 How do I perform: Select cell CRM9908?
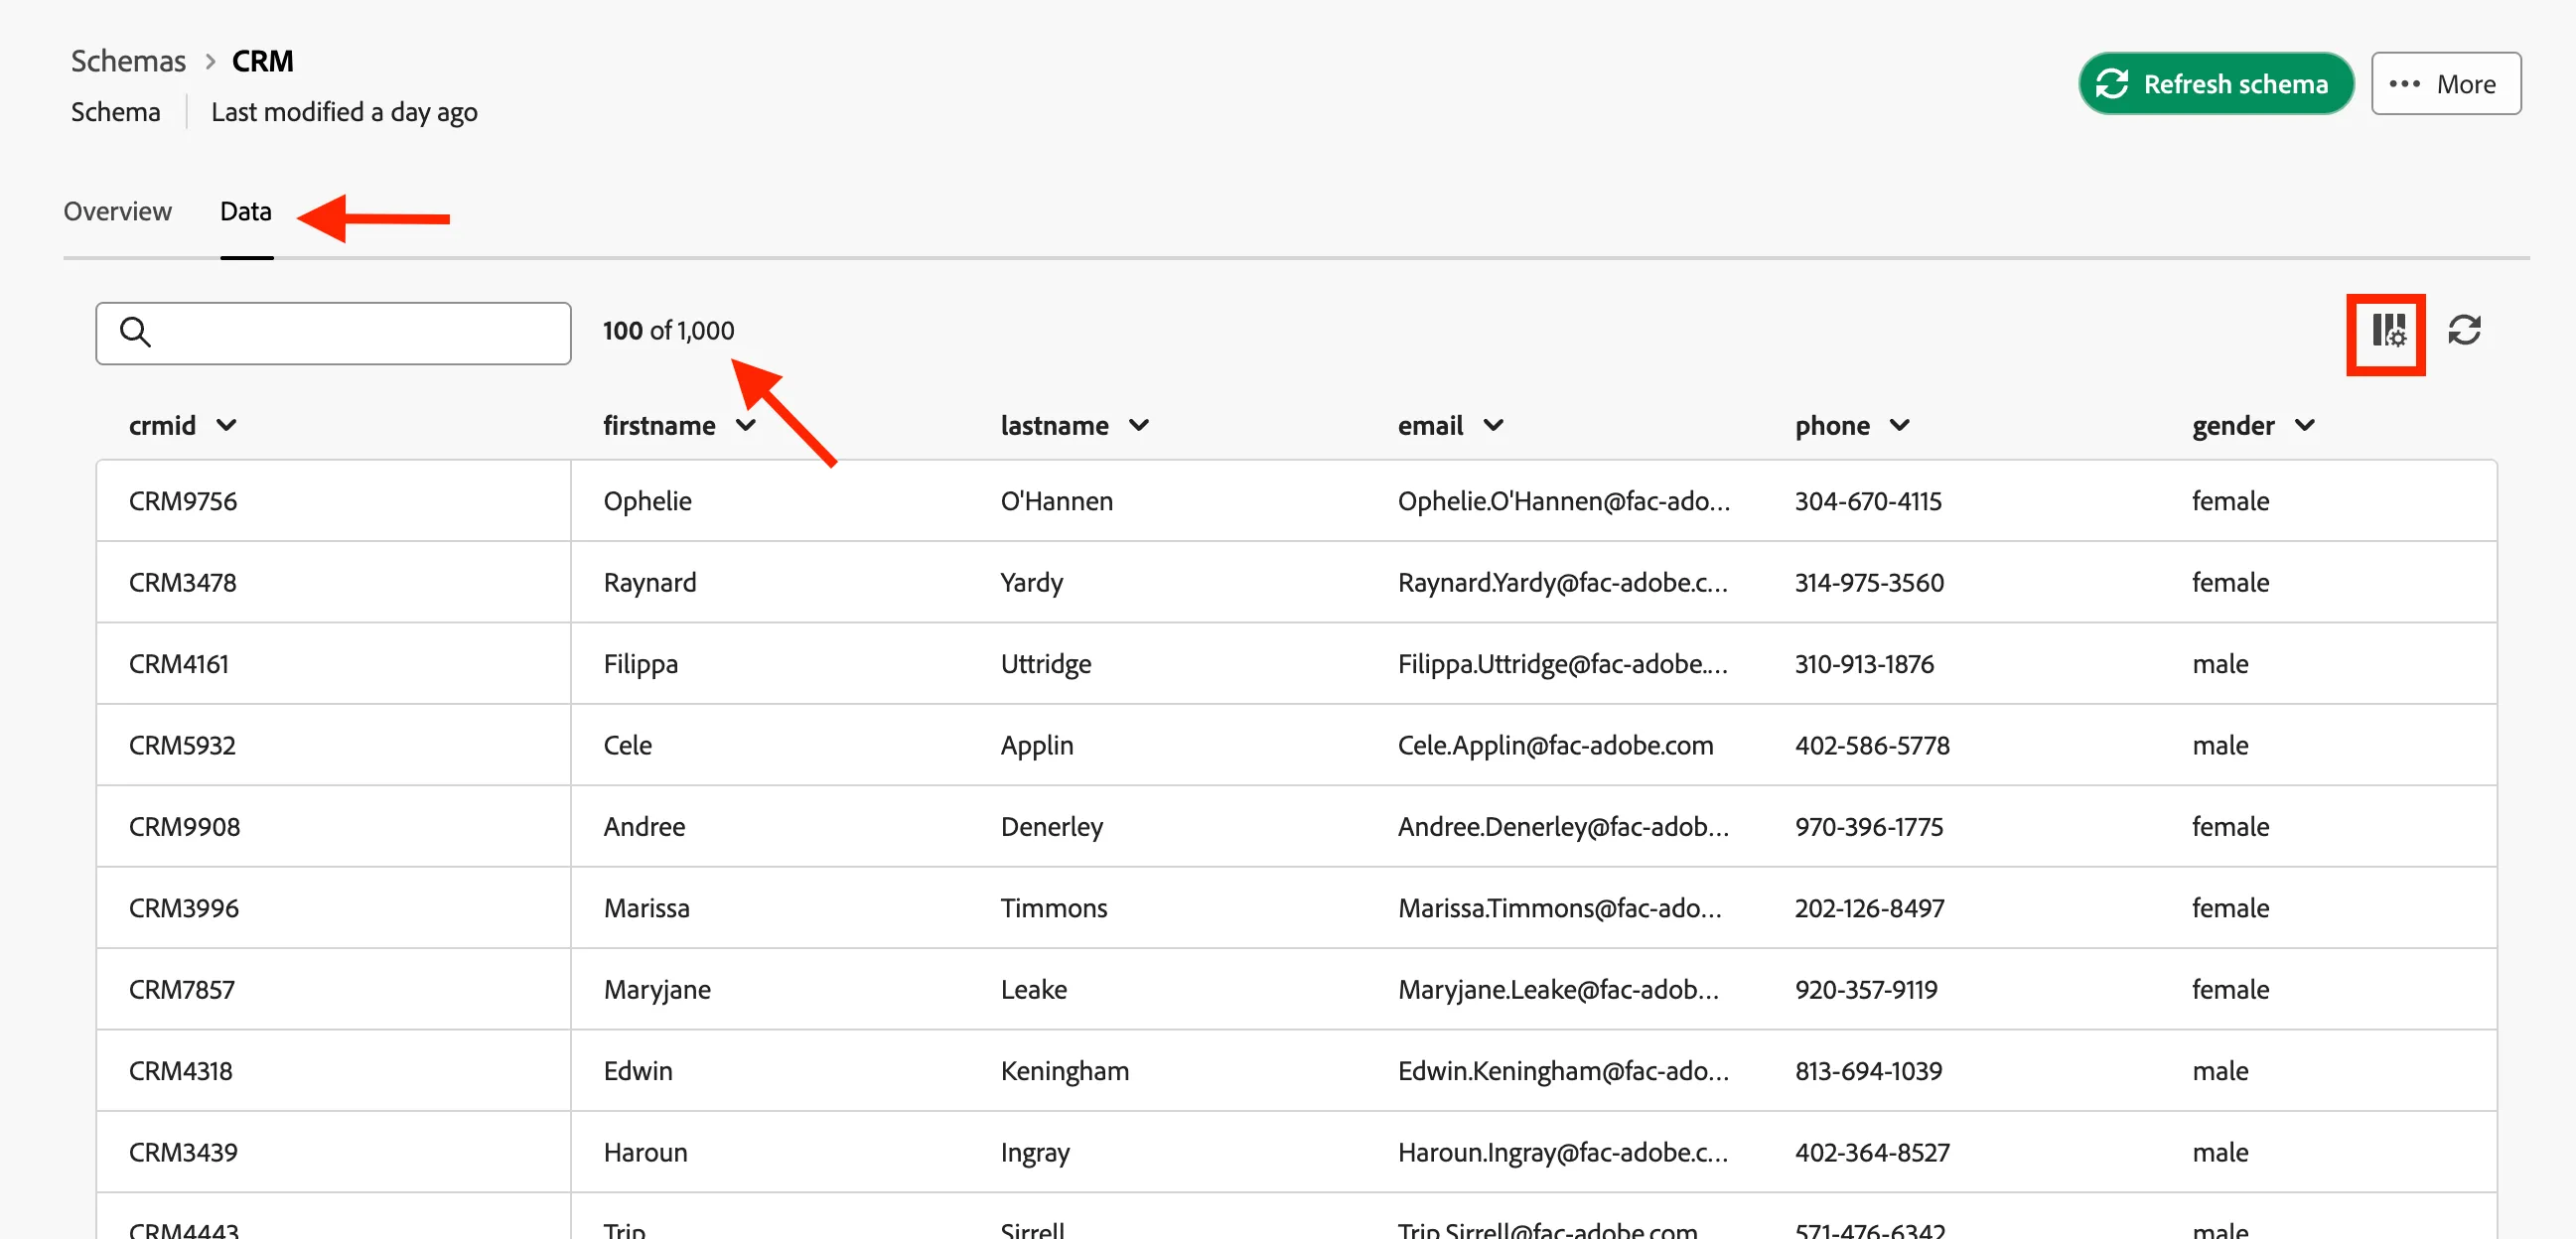coord(184,827)
